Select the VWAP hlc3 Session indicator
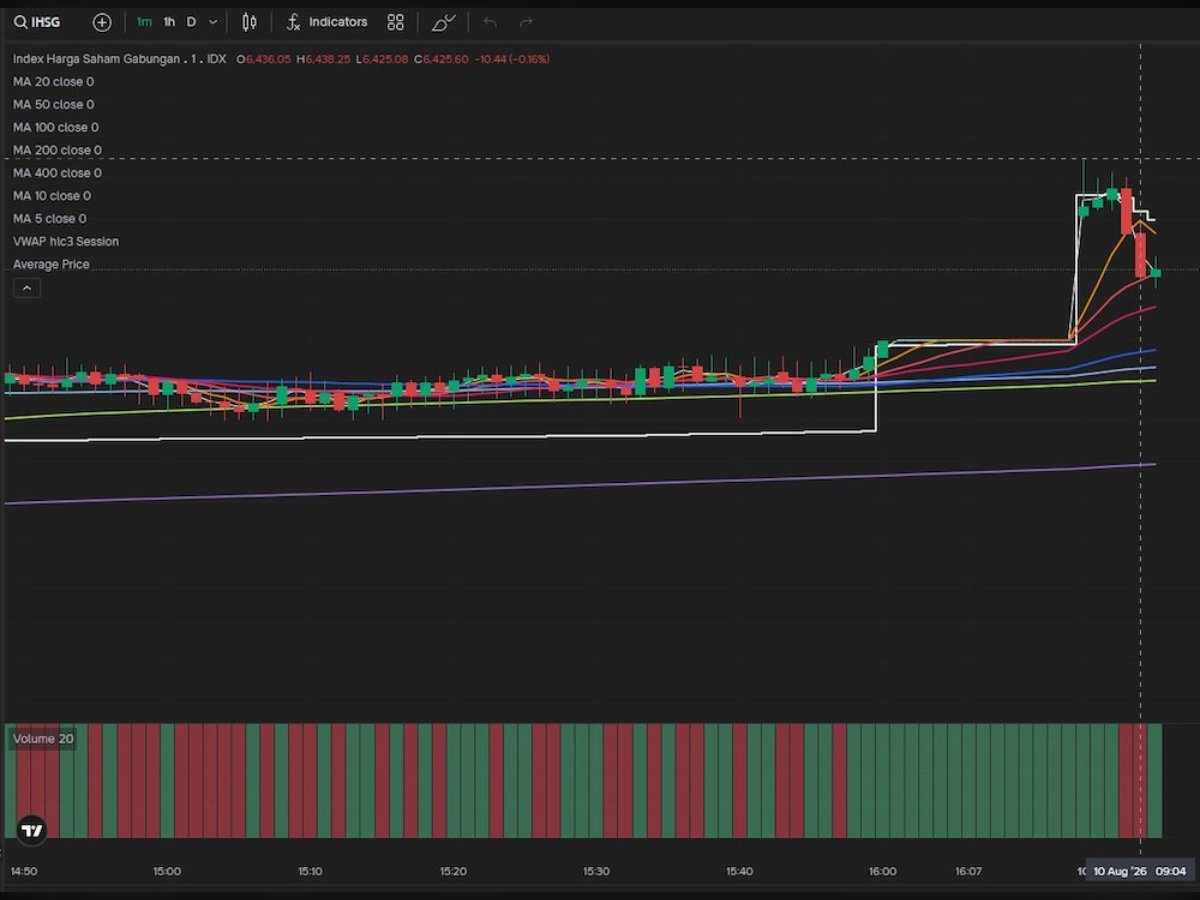Viewport: 1200px width, 900px height. pos(65,242)
